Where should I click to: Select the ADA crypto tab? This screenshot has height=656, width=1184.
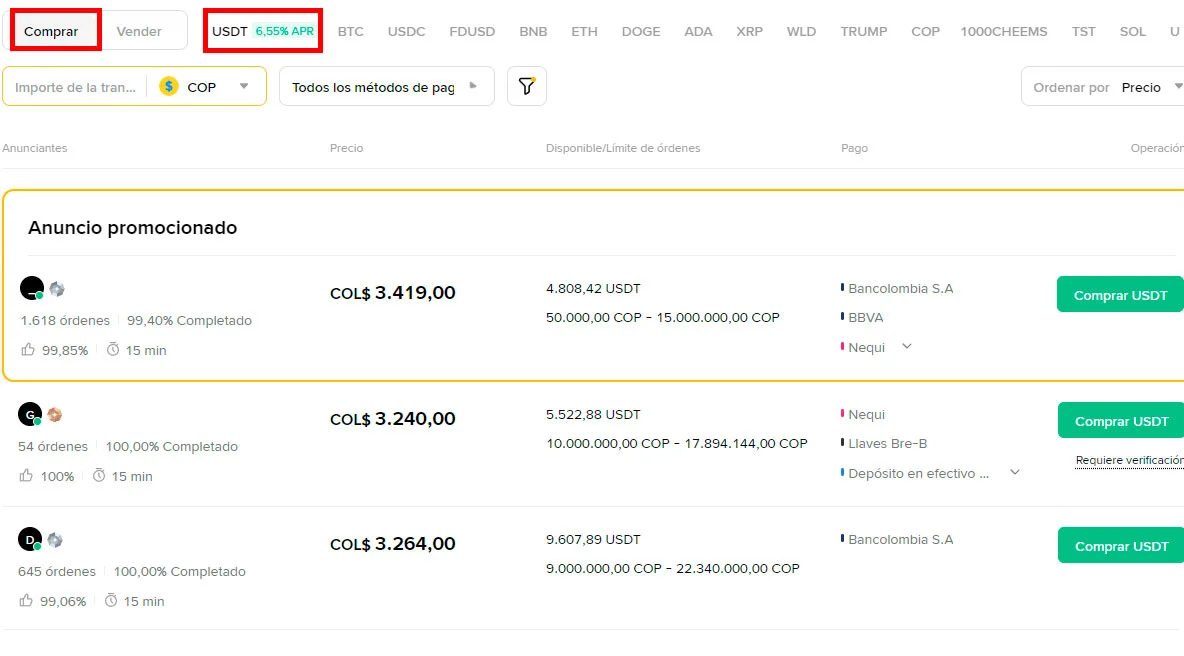(x=698, y=32)
